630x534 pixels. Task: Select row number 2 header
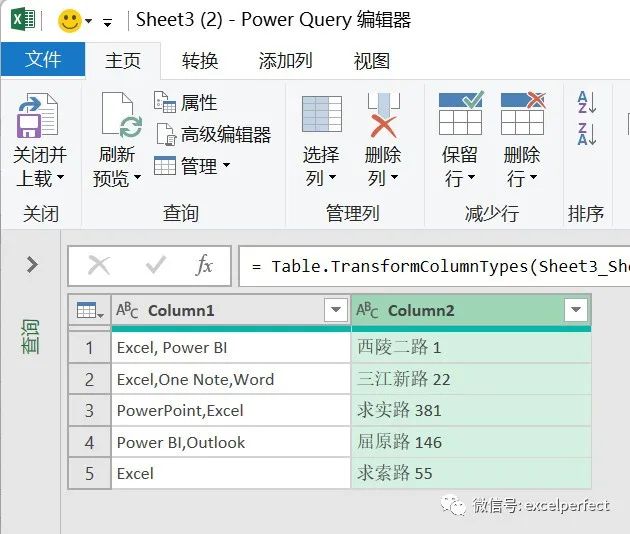[x=89, y=379]
